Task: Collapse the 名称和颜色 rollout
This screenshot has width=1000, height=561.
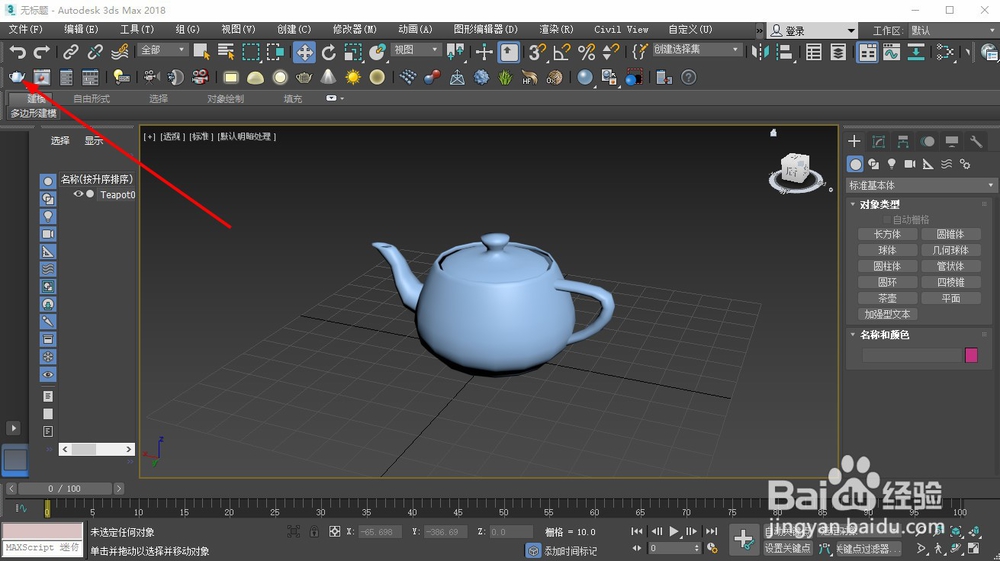Action: 884,335
